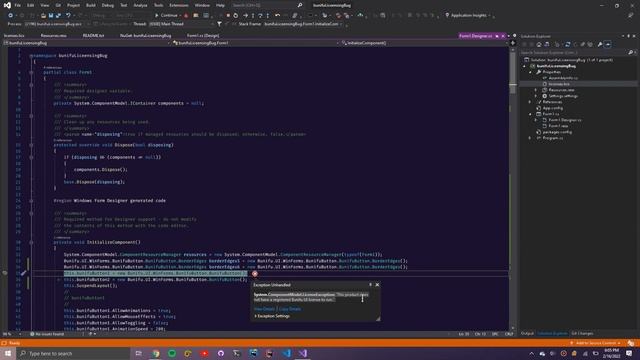Screen dimensions: 640x360
Task: Click the Solution Explorer Properties wrench icon
Action: click(x=600, y=44)
